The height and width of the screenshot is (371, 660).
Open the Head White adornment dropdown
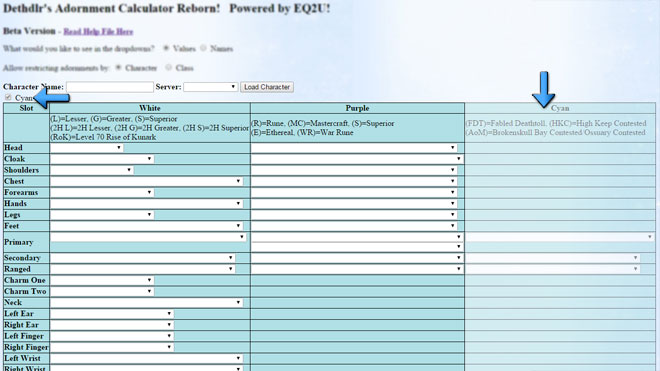click(x=87, y=148)
